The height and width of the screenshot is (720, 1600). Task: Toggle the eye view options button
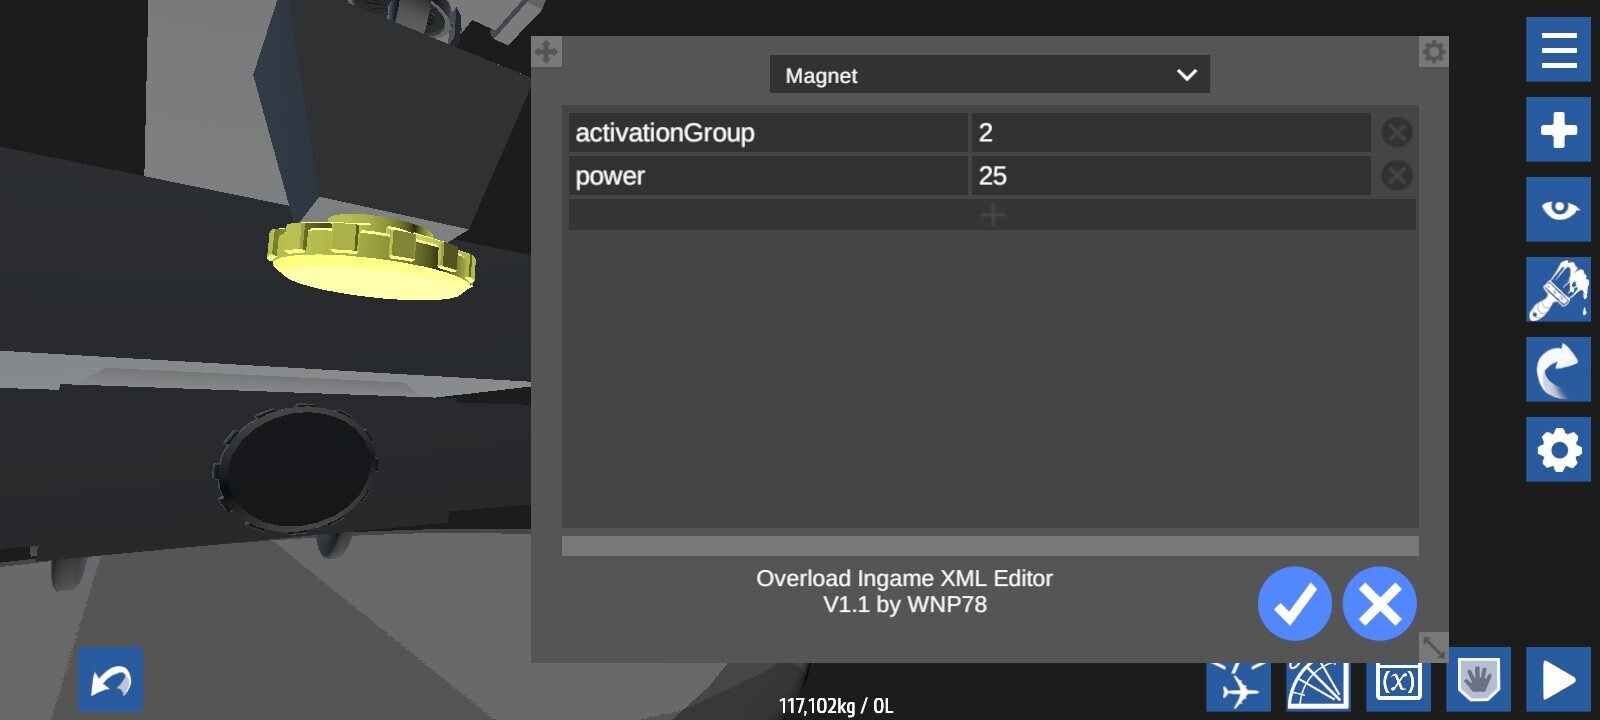point(1558,210)
